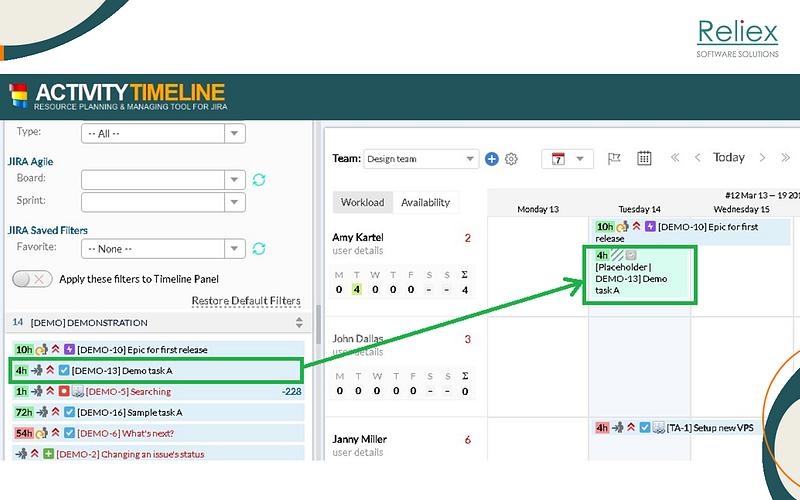This screenshot has width=800, height=500.
Task: Open the Favorite filter dropdown
Action: (163, 249)
